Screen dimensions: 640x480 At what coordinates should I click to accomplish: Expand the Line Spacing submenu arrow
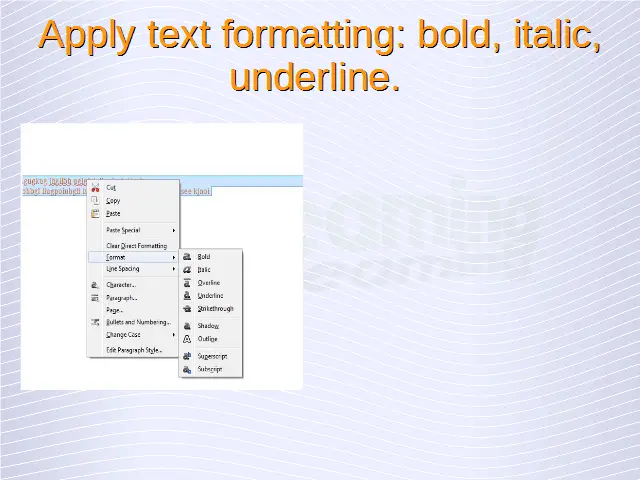(x=173, y=269)
